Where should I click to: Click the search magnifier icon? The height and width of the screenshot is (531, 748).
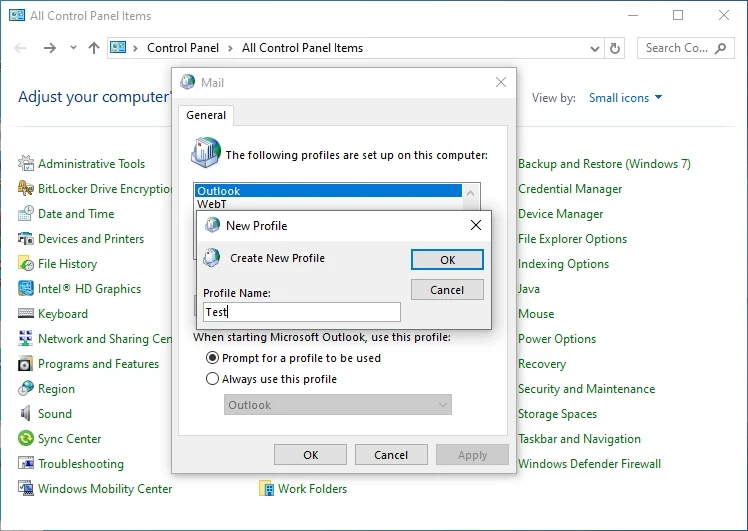click(x=721, y=48)
